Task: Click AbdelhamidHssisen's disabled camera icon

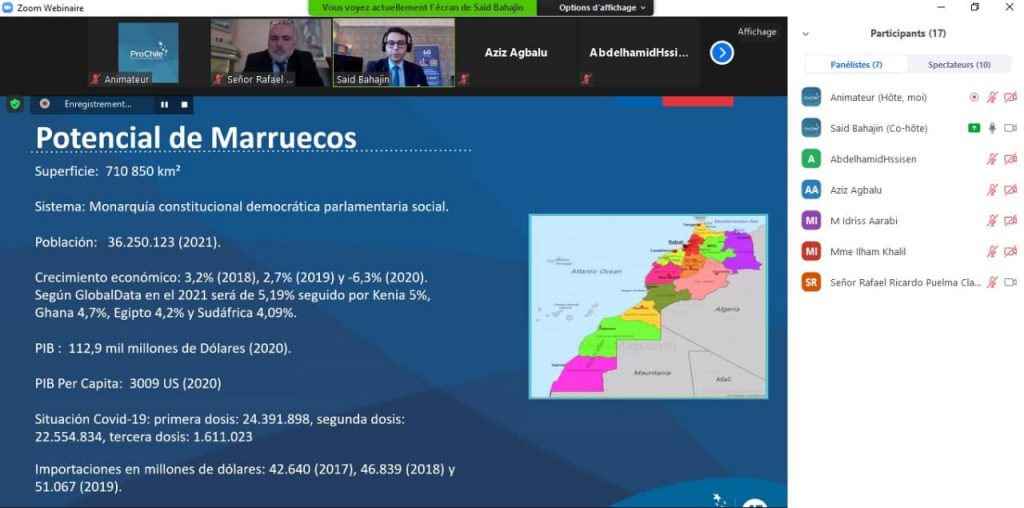Action: pyautogui.click(x=1010, y=159)
